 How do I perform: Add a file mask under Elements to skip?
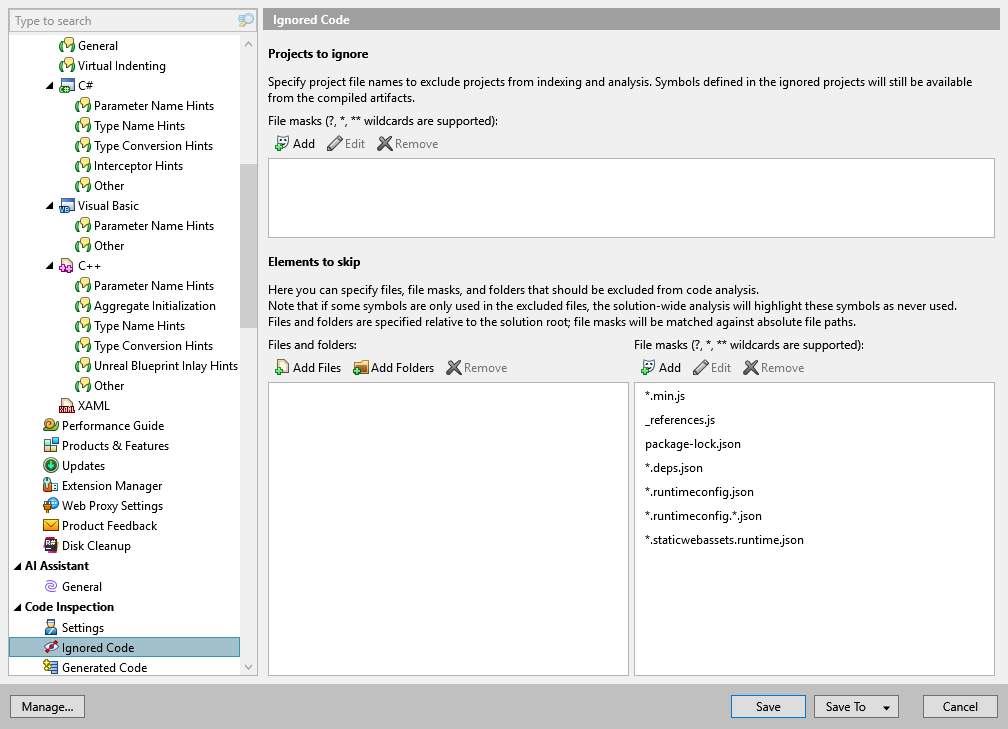(661, 368)
